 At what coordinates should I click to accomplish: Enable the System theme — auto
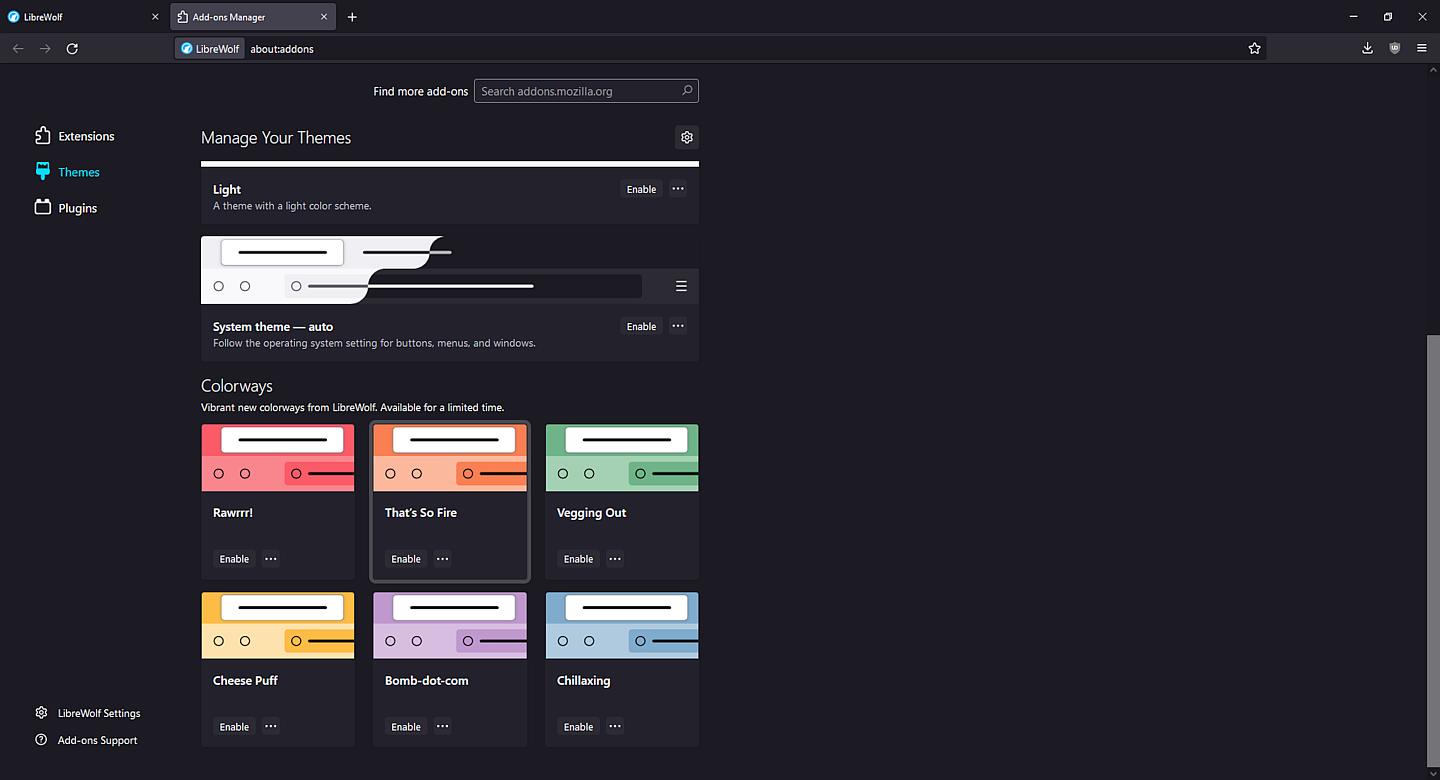point(641,326)
